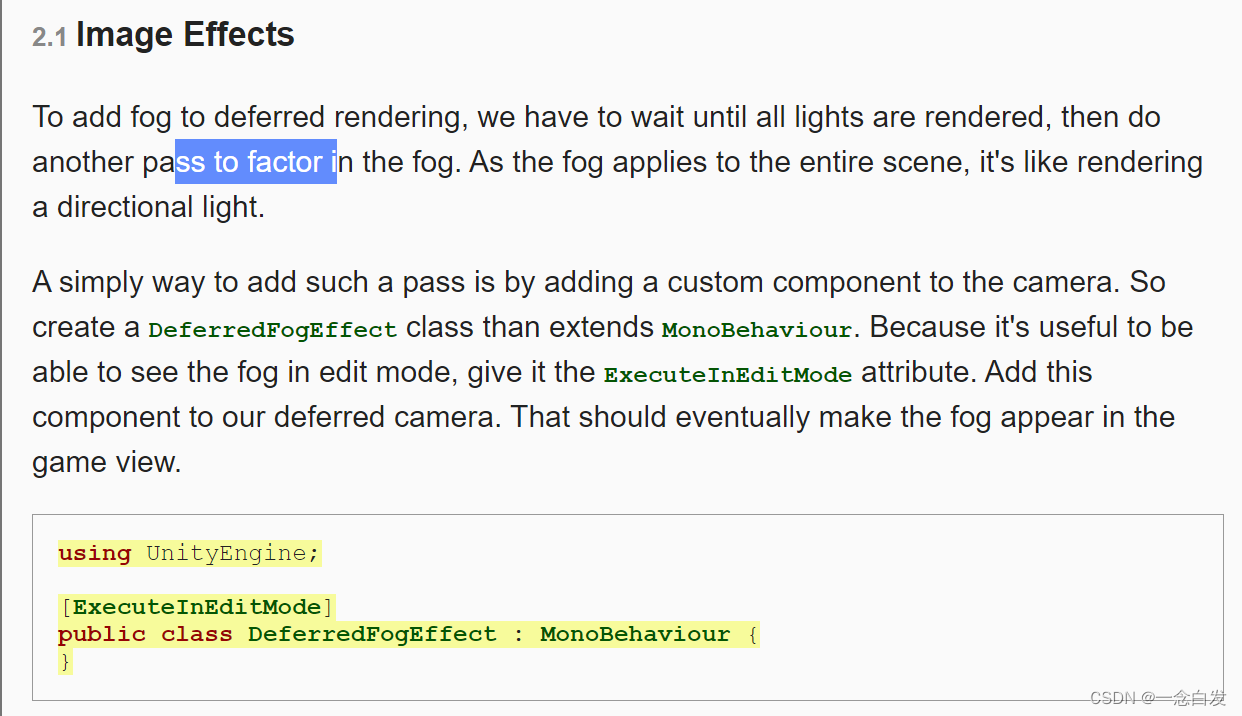Click the [ExecuteInEditMode] attribute in the code
Screen dimensions: 1242x716
coord(197,607)
